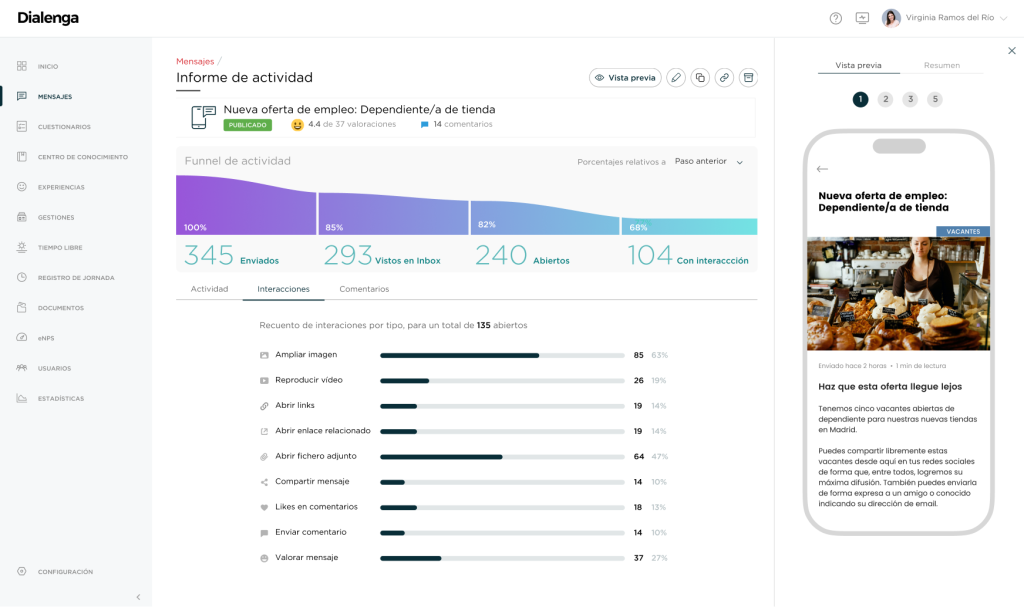
Task: Click the 293 Vistos en Inbox figure
Action: point(382,255)
